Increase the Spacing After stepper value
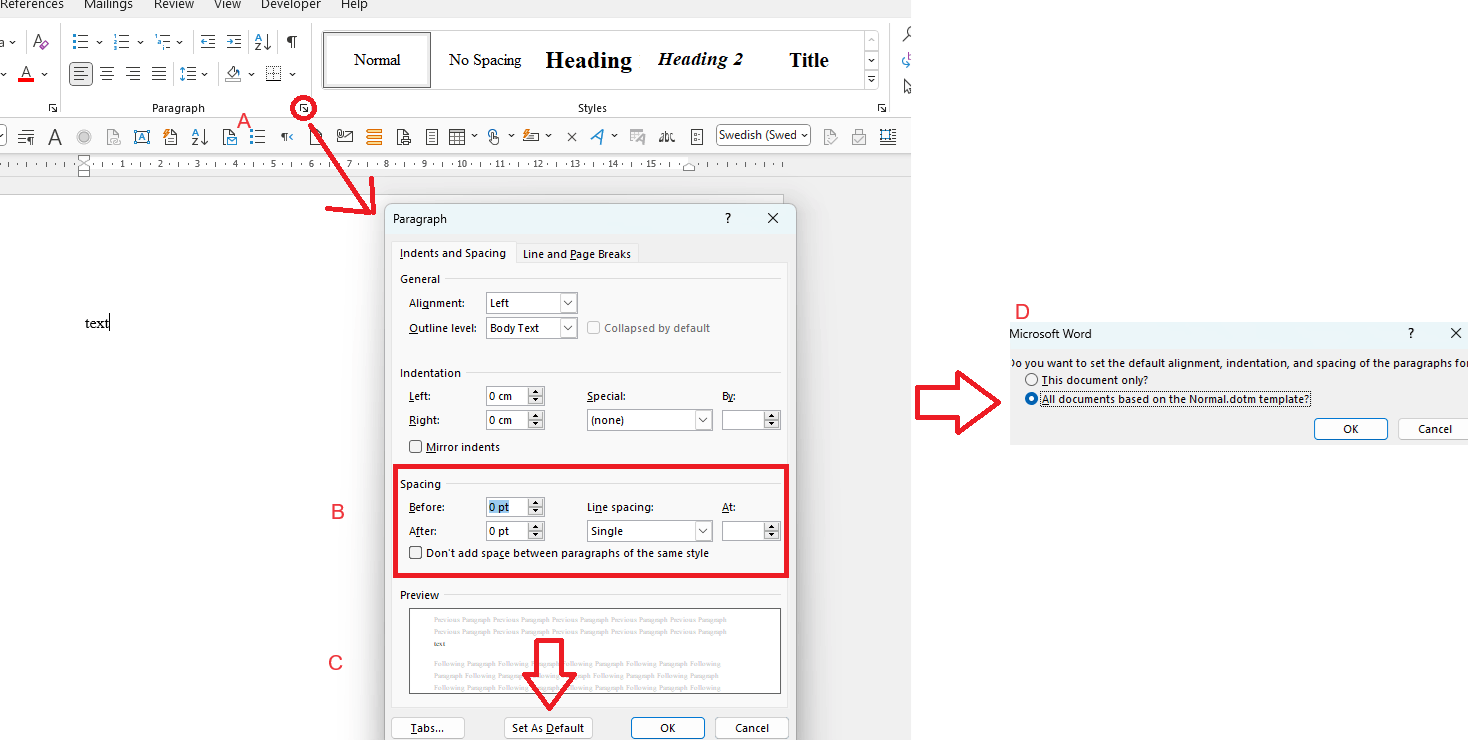Viewport: 1468px width, 740px height. coord(536,526)
